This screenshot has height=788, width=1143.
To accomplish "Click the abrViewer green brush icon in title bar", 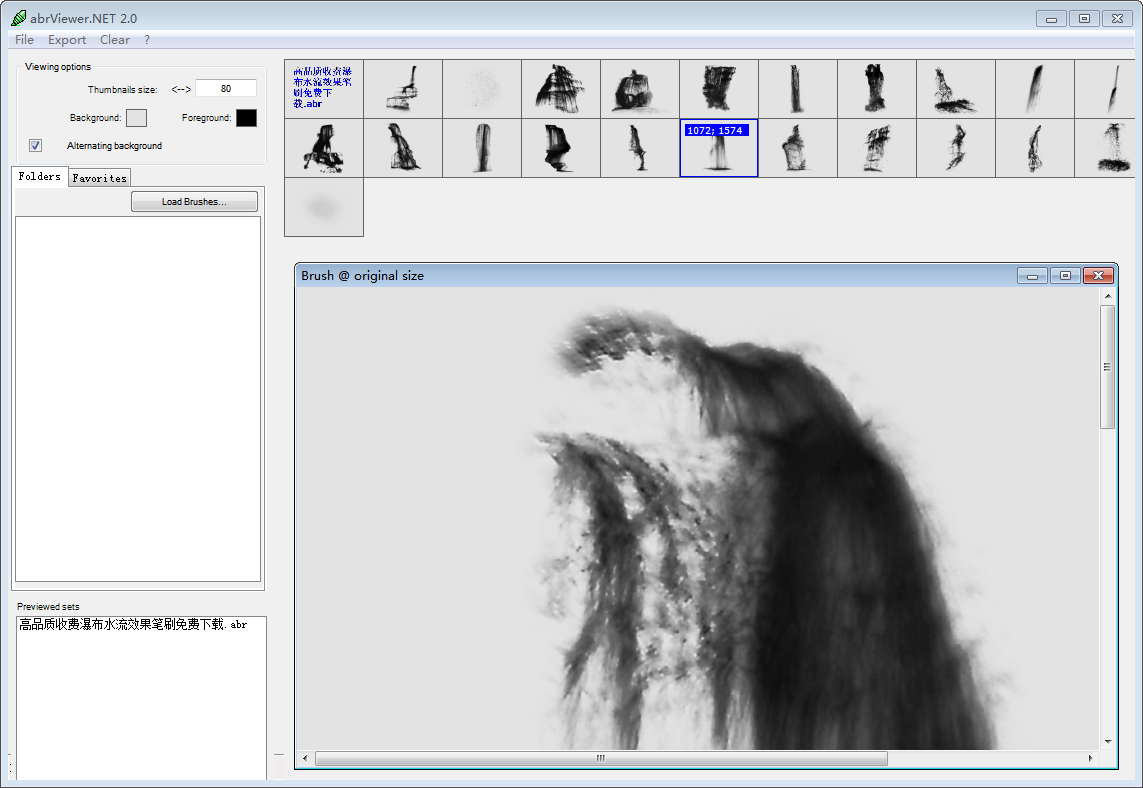I will (x=18, y=18).
